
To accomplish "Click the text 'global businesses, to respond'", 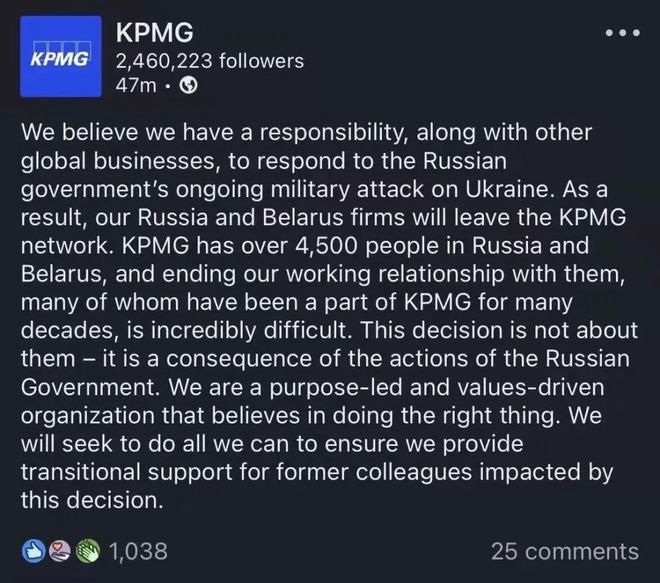I will 184,161.
